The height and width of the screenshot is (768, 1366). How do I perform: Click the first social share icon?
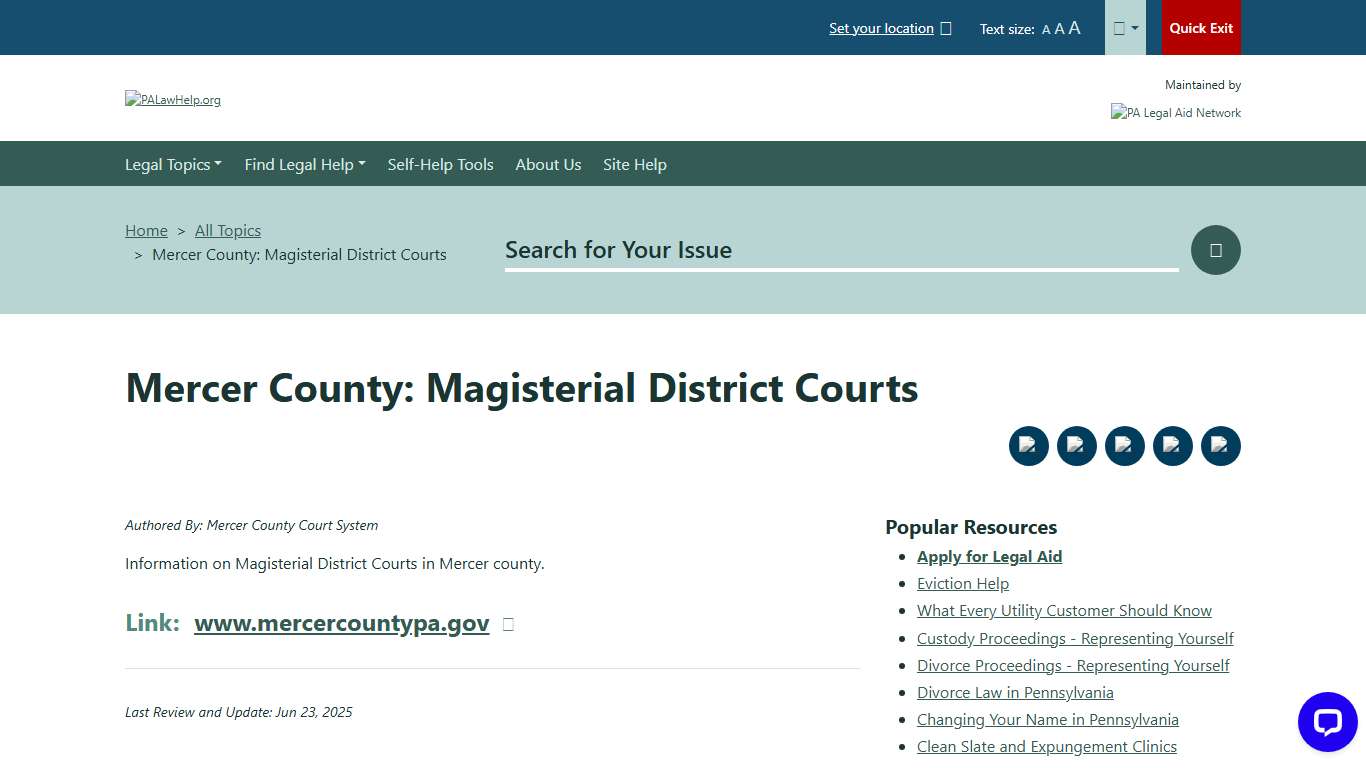pyautogui.click(x=1029, y=446)
